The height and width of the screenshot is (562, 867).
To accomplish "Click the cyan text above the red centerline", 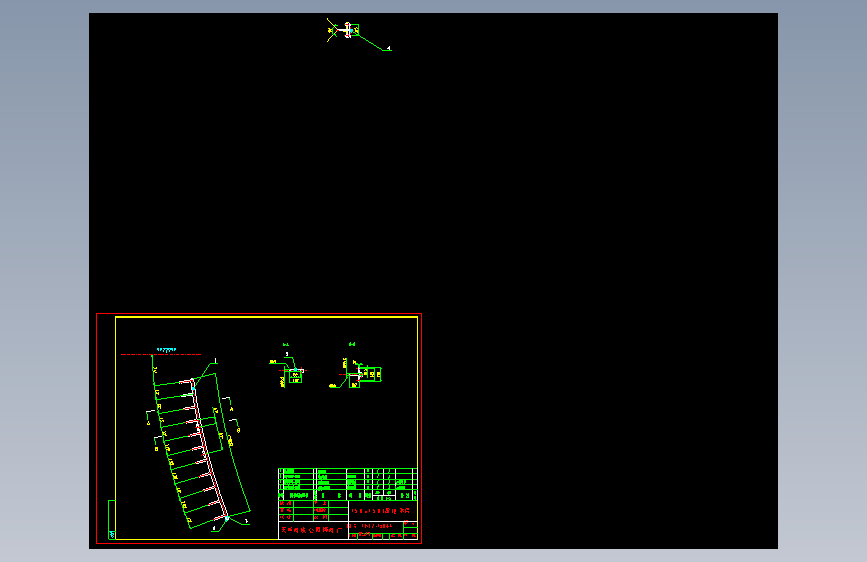I will click(166, 350).
